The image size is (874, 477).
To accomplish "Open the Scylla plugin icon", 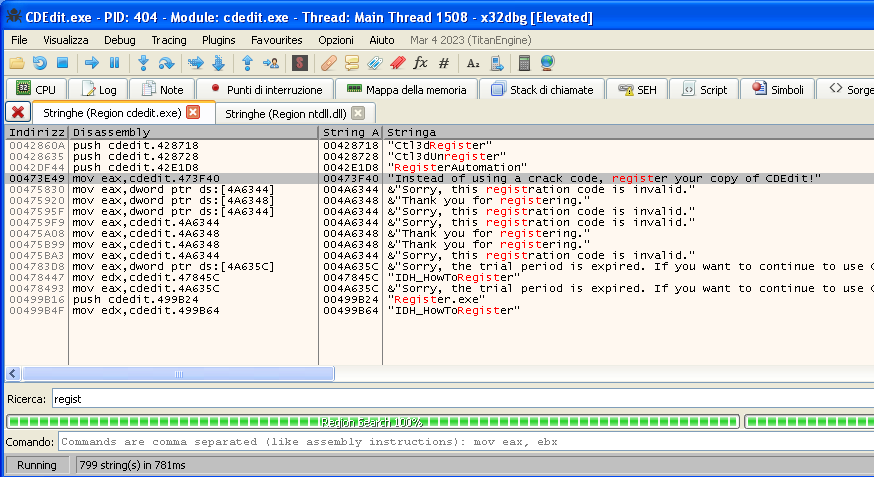I will pos(299,63).
